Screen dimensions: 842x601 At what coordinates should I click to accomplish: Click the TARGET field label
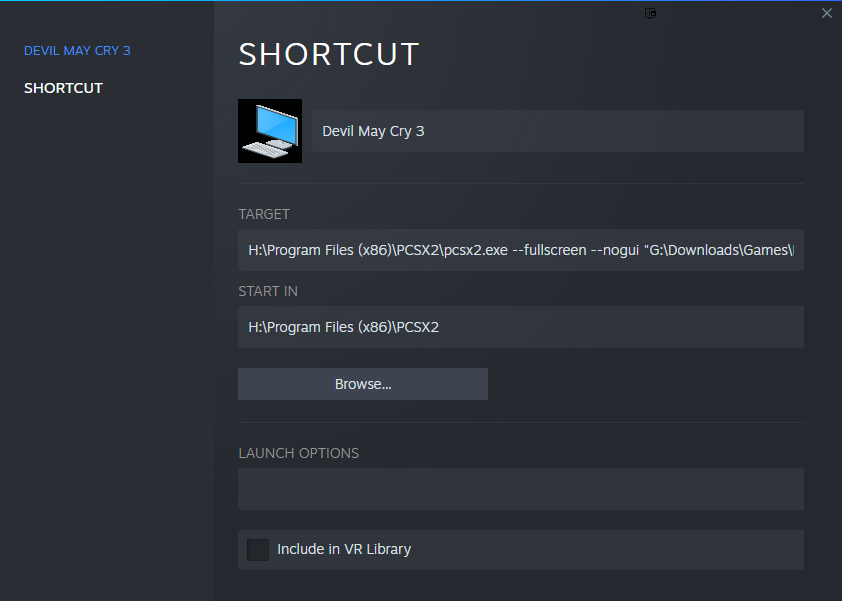pyautogui.click(x=264, y=214)
